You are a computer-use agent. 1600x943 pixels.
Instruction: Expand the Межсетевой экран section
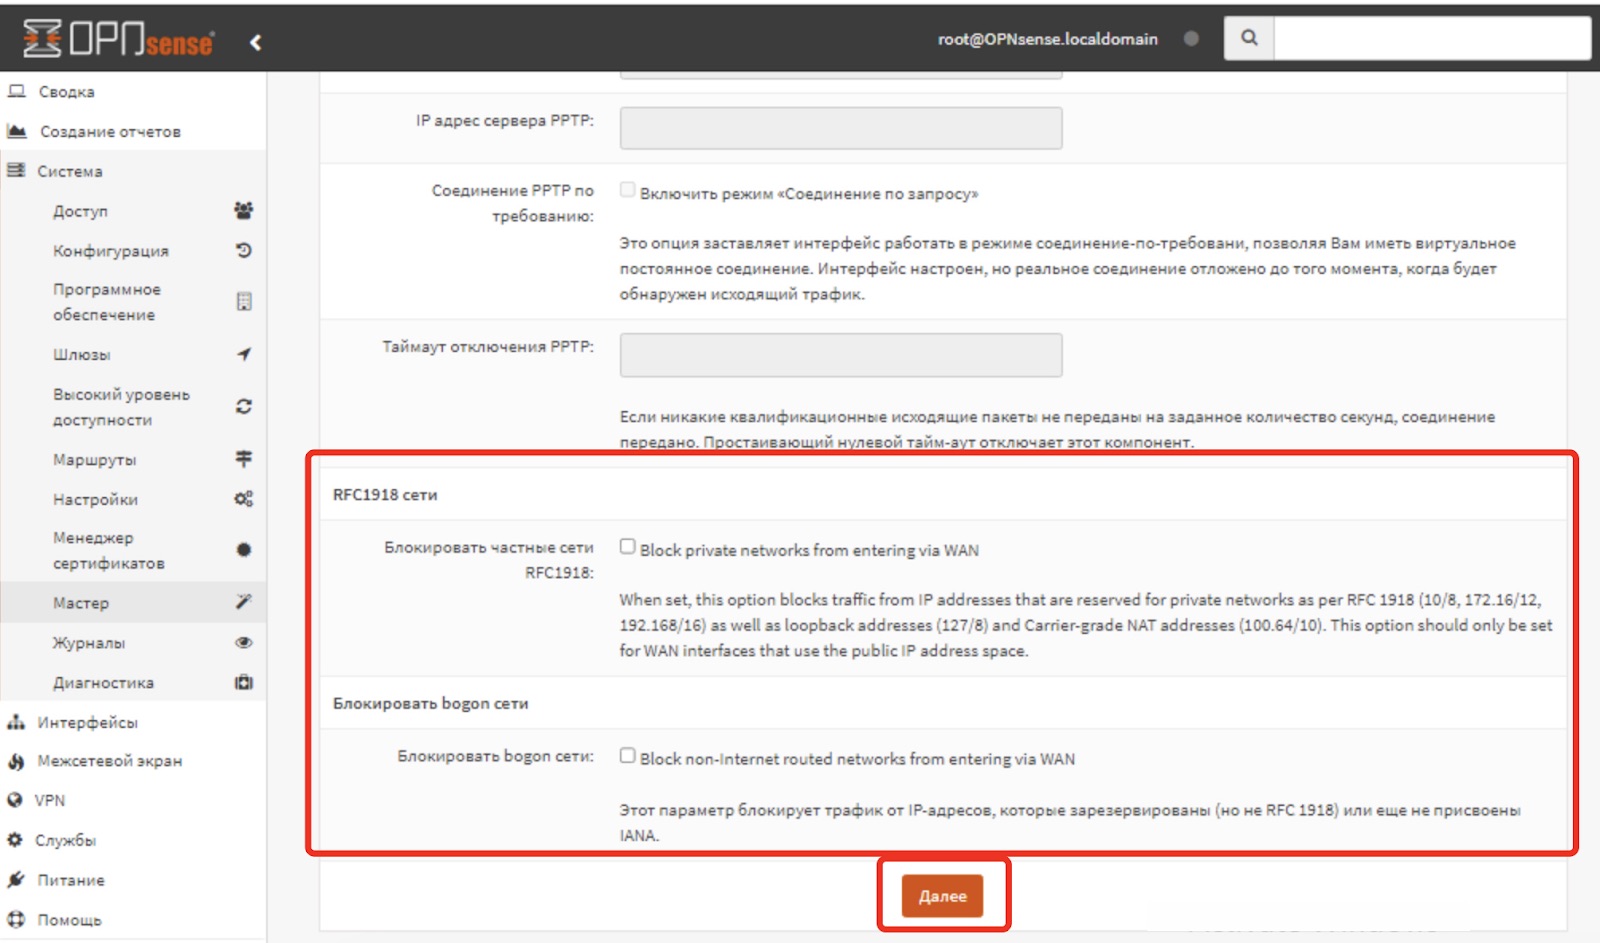pyautogui.click(x=110, y=760)
